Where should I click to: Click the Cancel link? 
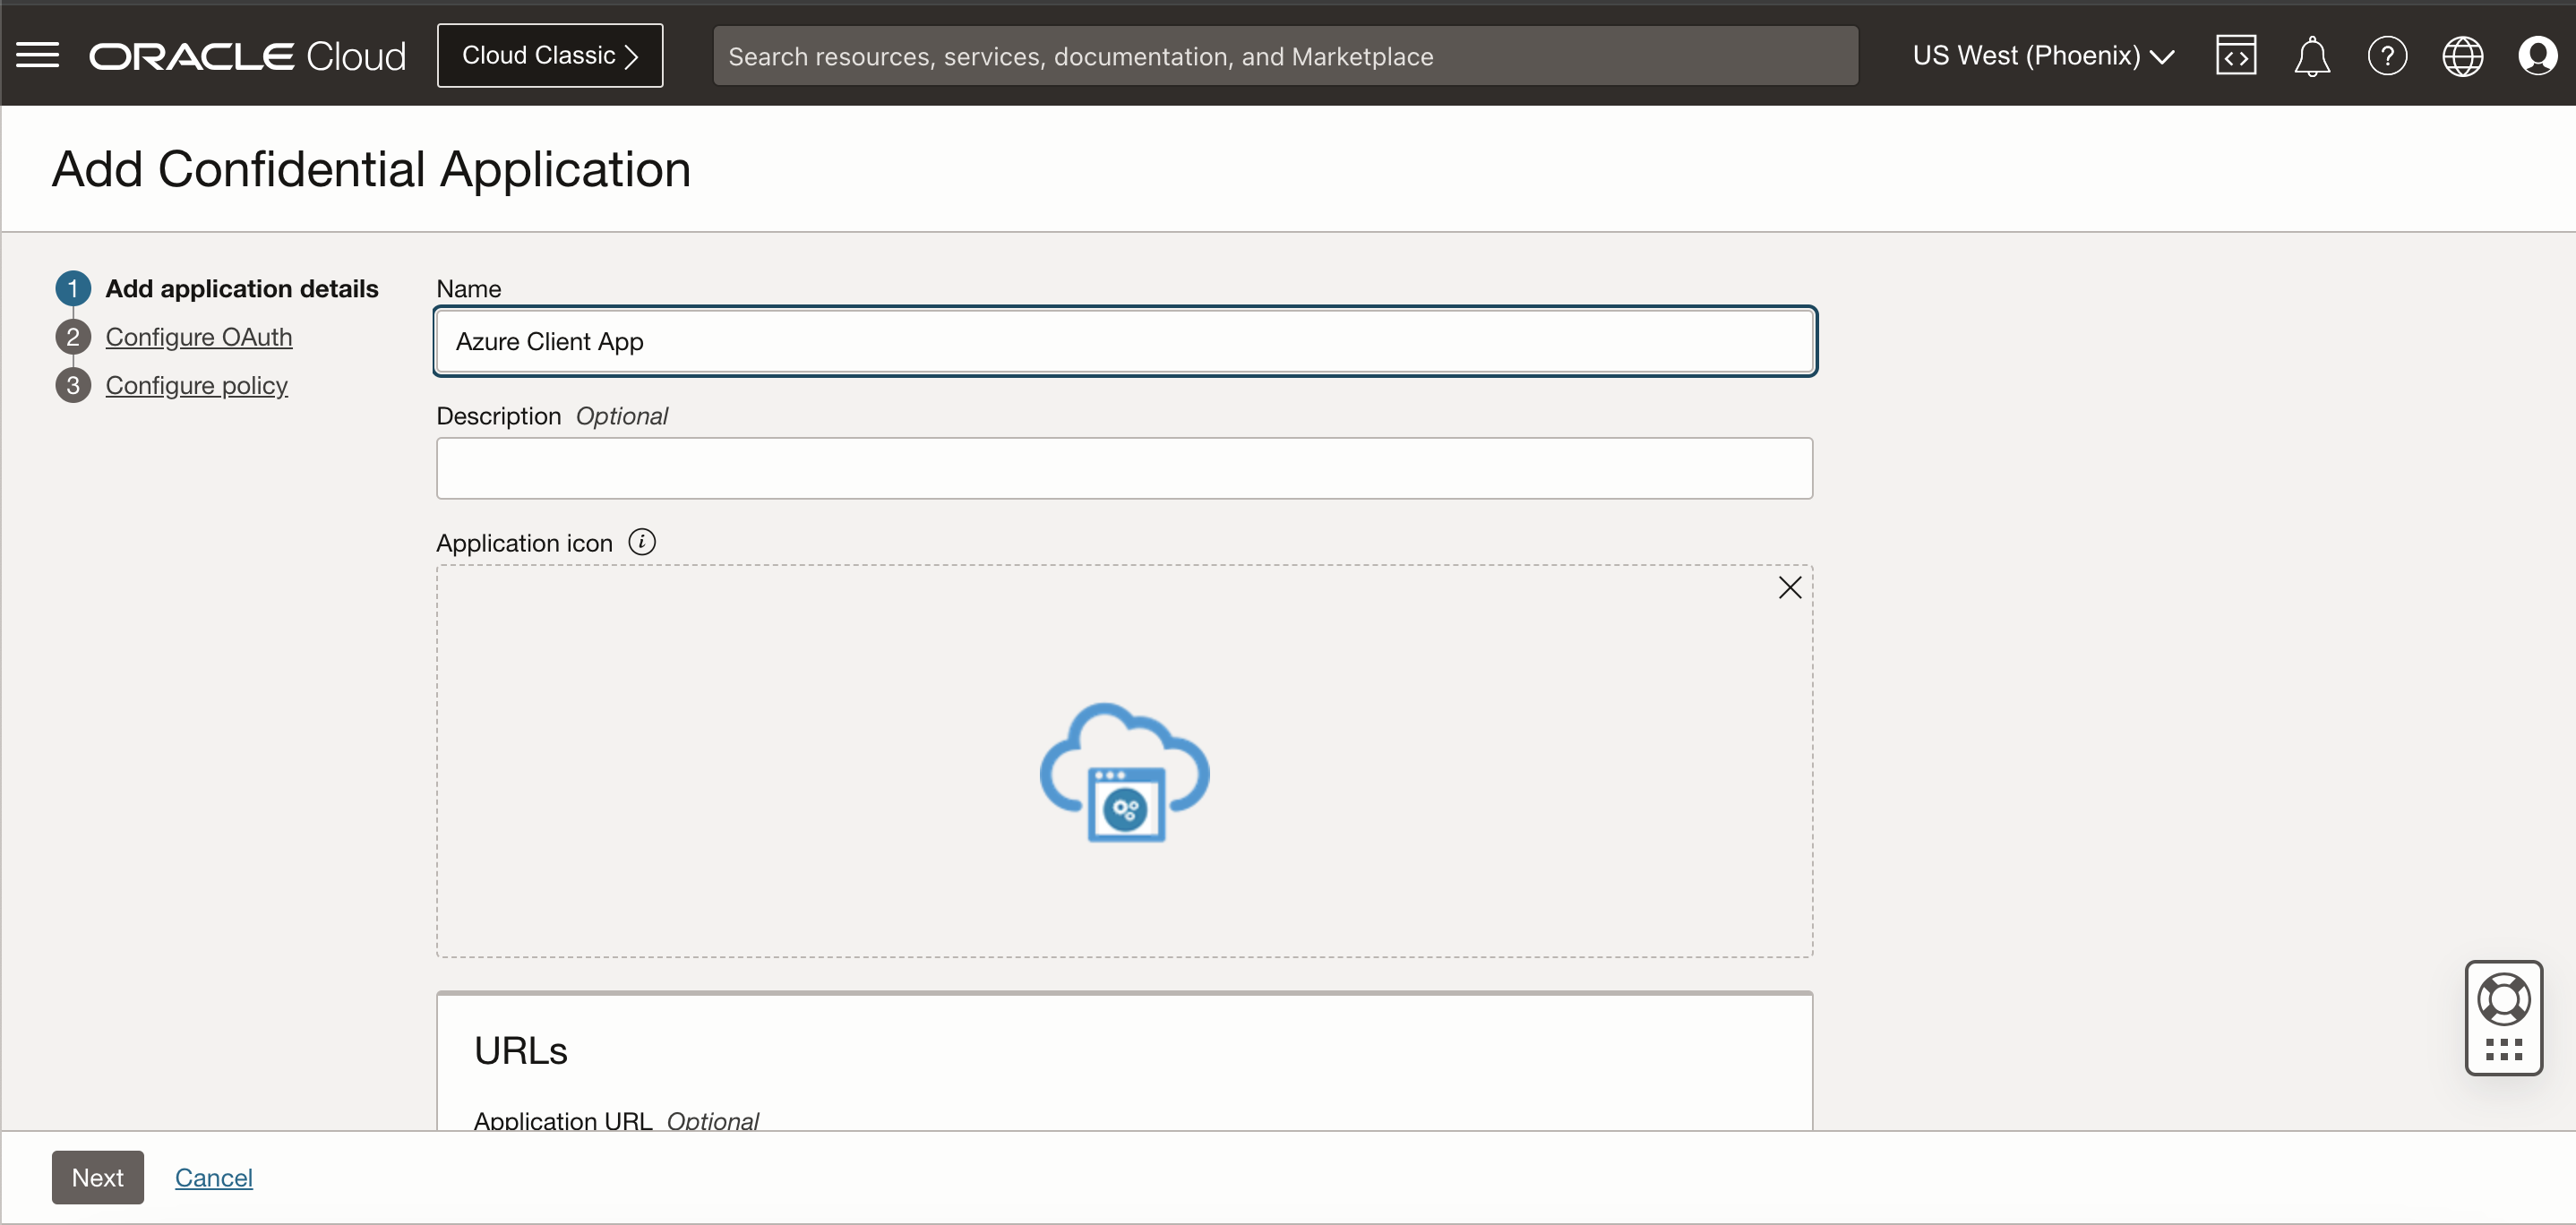coord(213,1177)
